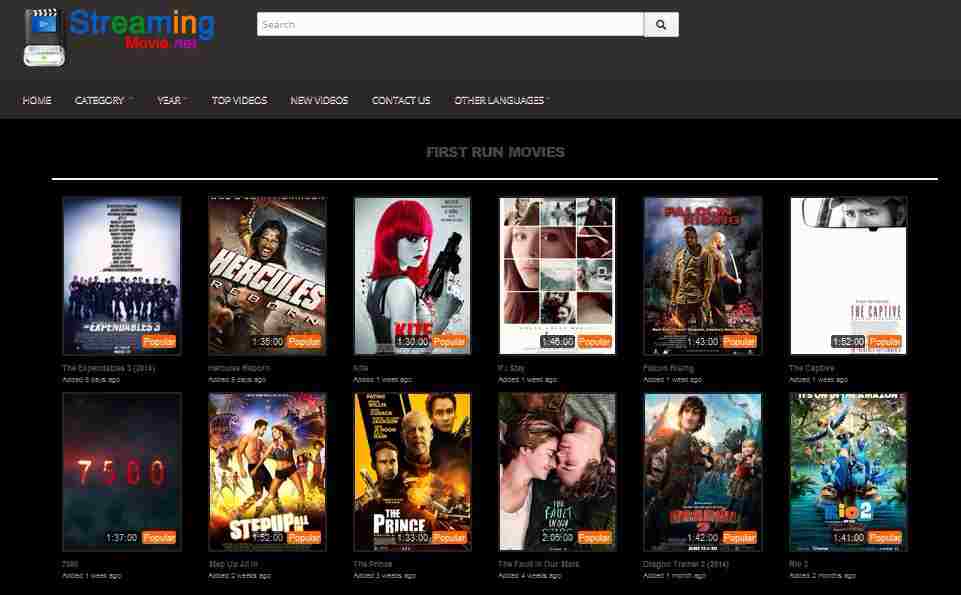This screenshot has width=961, height=595.
Task: Click the Step Up All In title link
Action: (233, 564)
